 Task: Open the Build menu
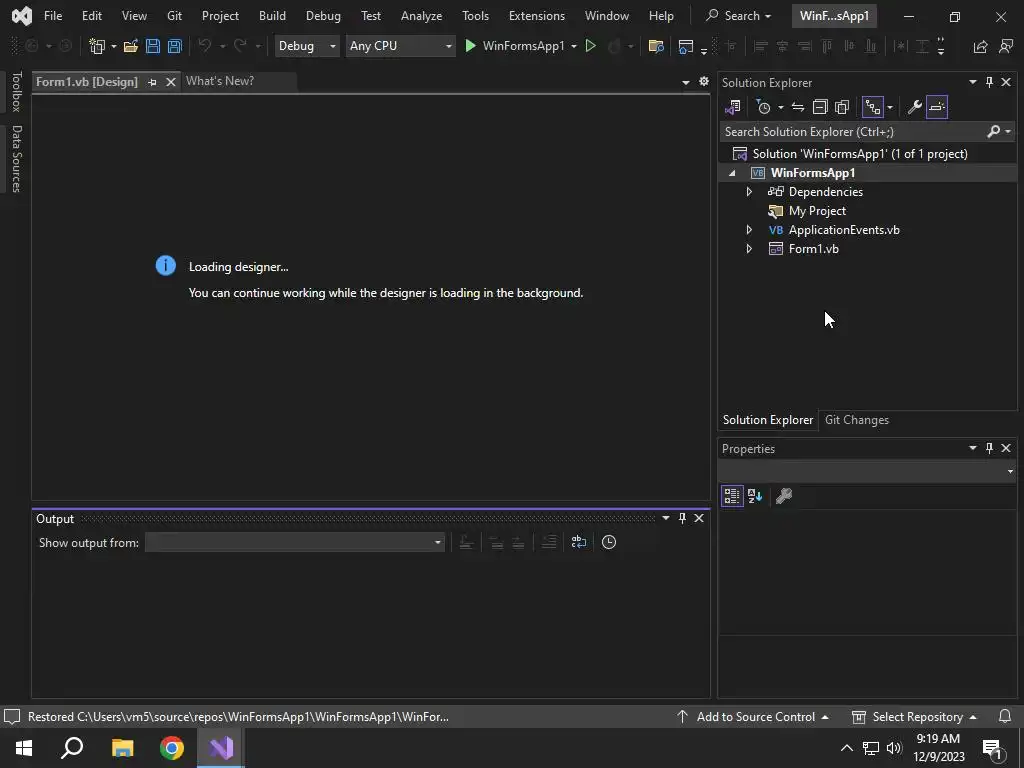point(272,16)
